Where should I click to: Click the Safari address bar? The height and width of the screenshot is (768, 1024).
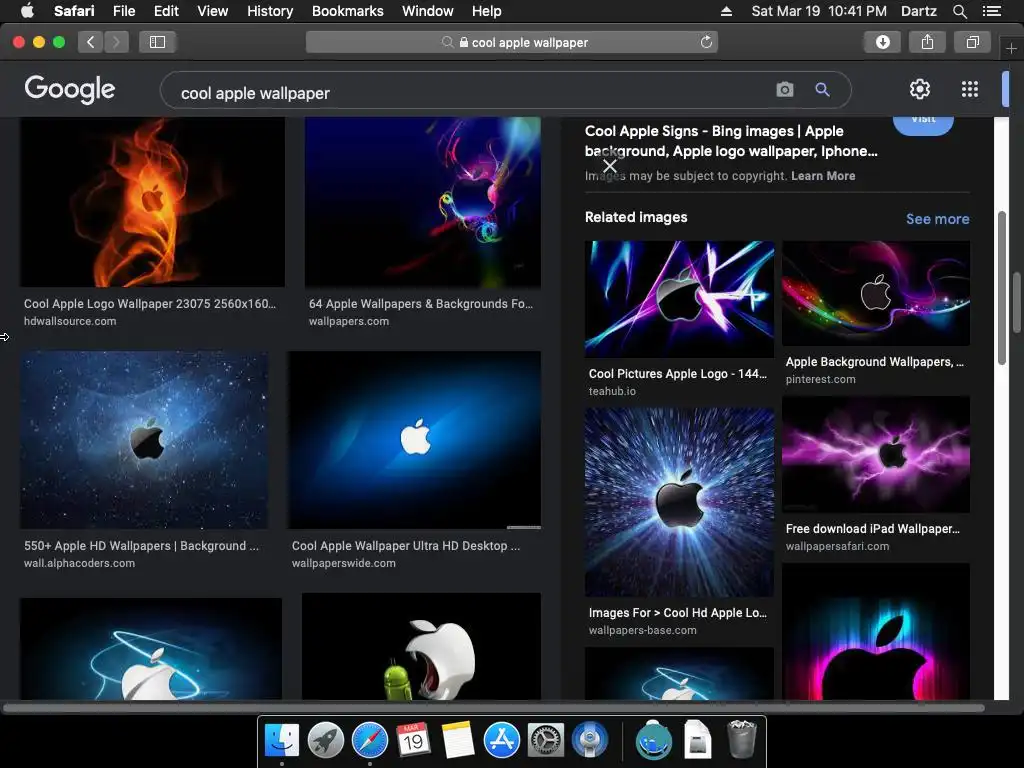click(x=511, y=42)
